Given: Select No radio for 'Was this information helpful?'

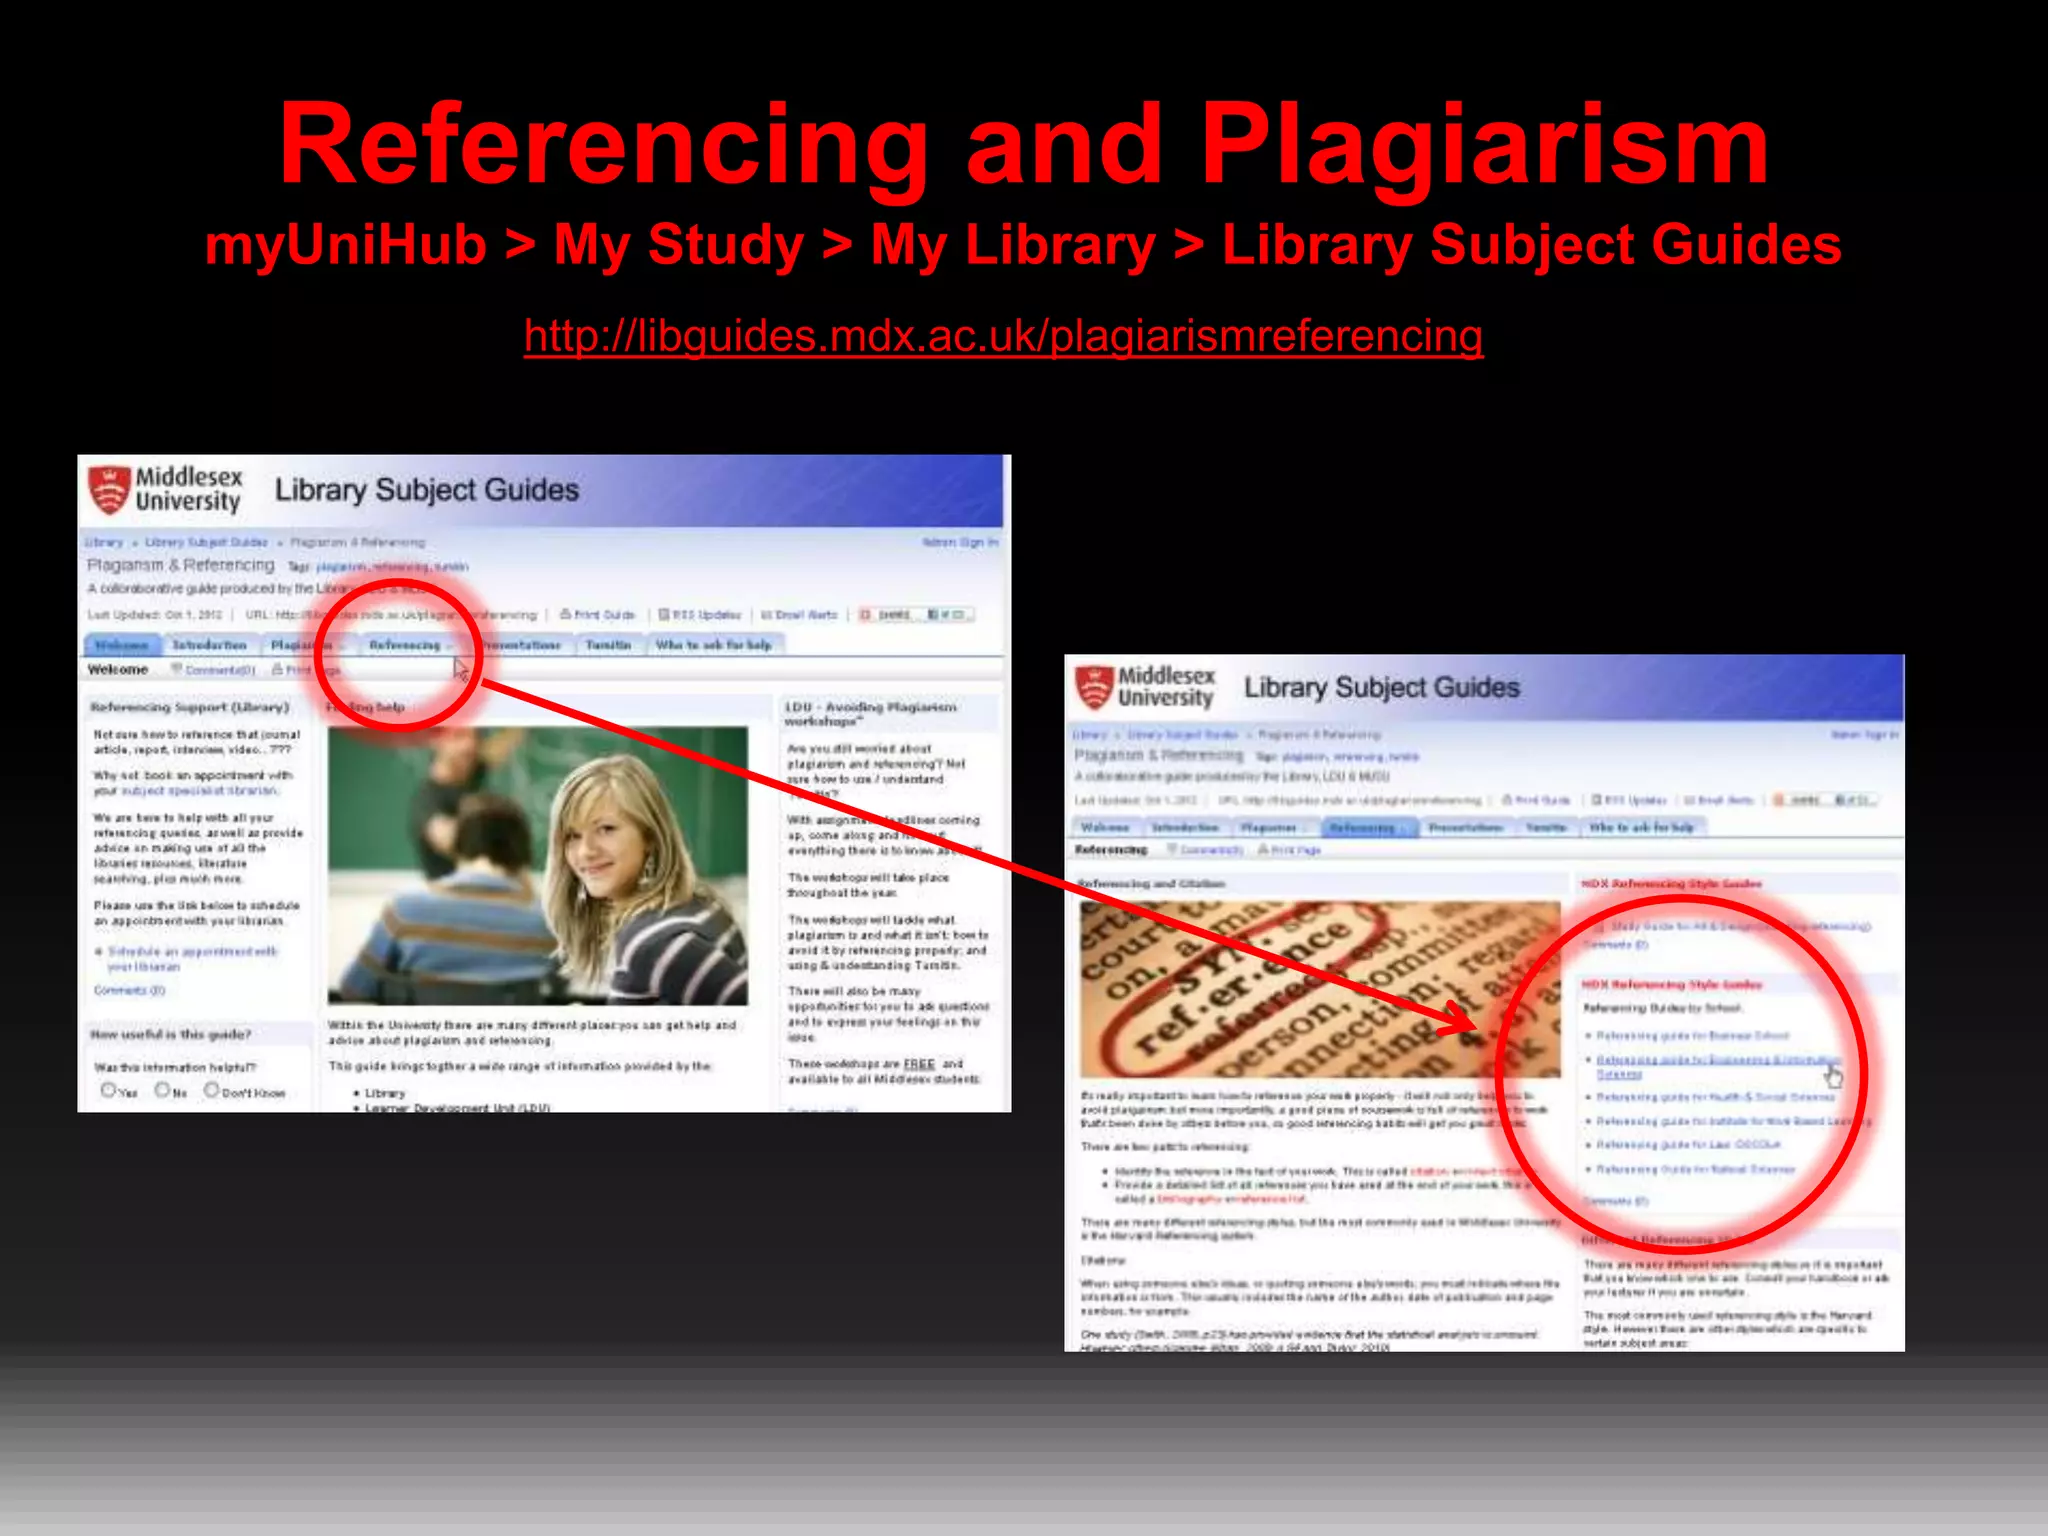Looking at the screenshot, I should tap(162, 1090).
